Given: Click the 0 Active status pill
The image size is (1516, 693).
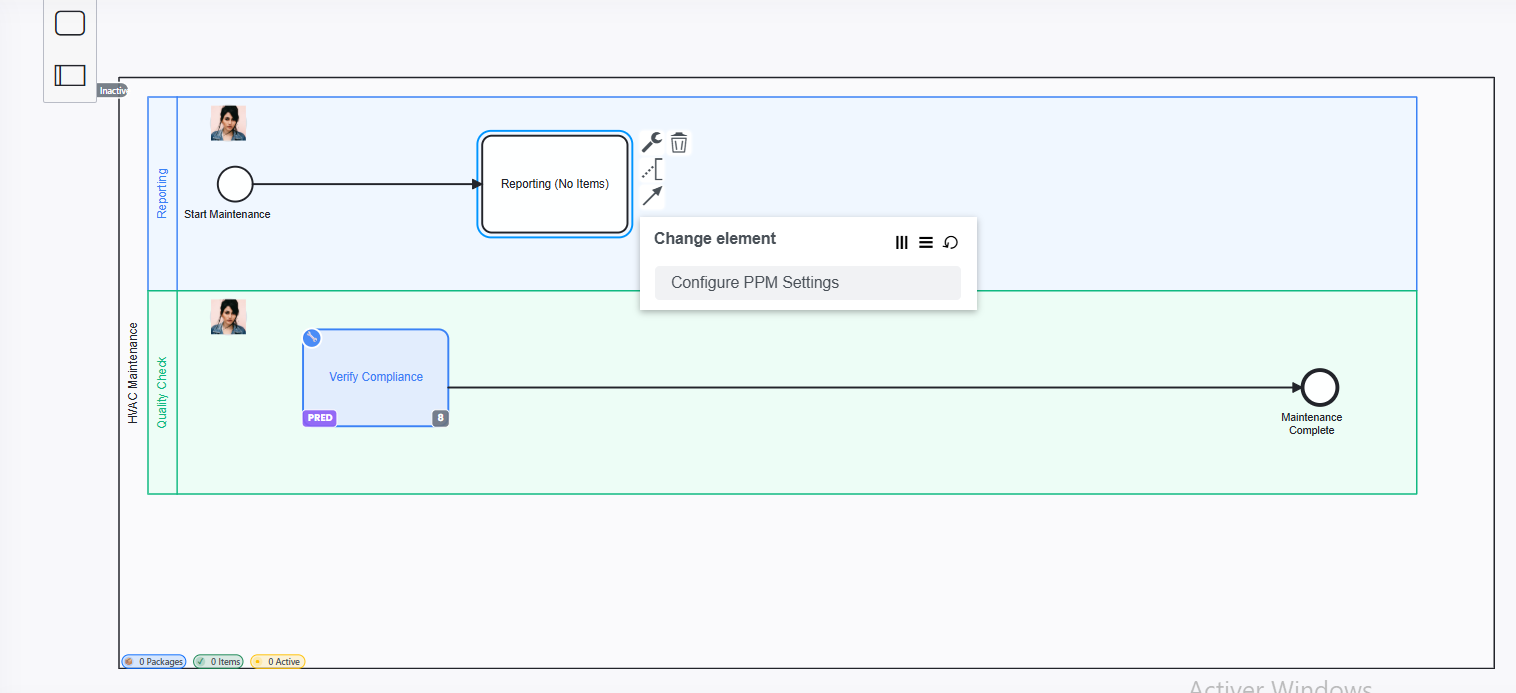Looking at the screenshot, I should [x=278, y=662].
